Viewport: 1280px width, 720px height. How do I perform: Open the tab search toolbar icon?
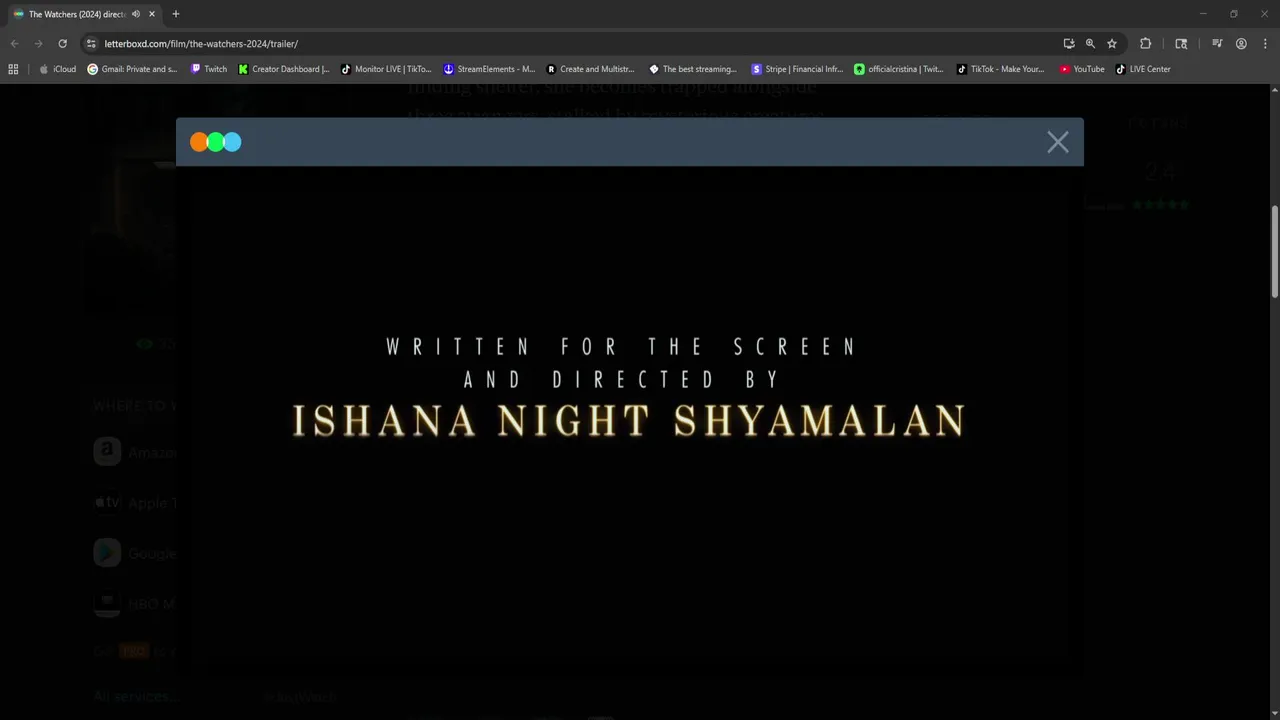coord(1181,44)
